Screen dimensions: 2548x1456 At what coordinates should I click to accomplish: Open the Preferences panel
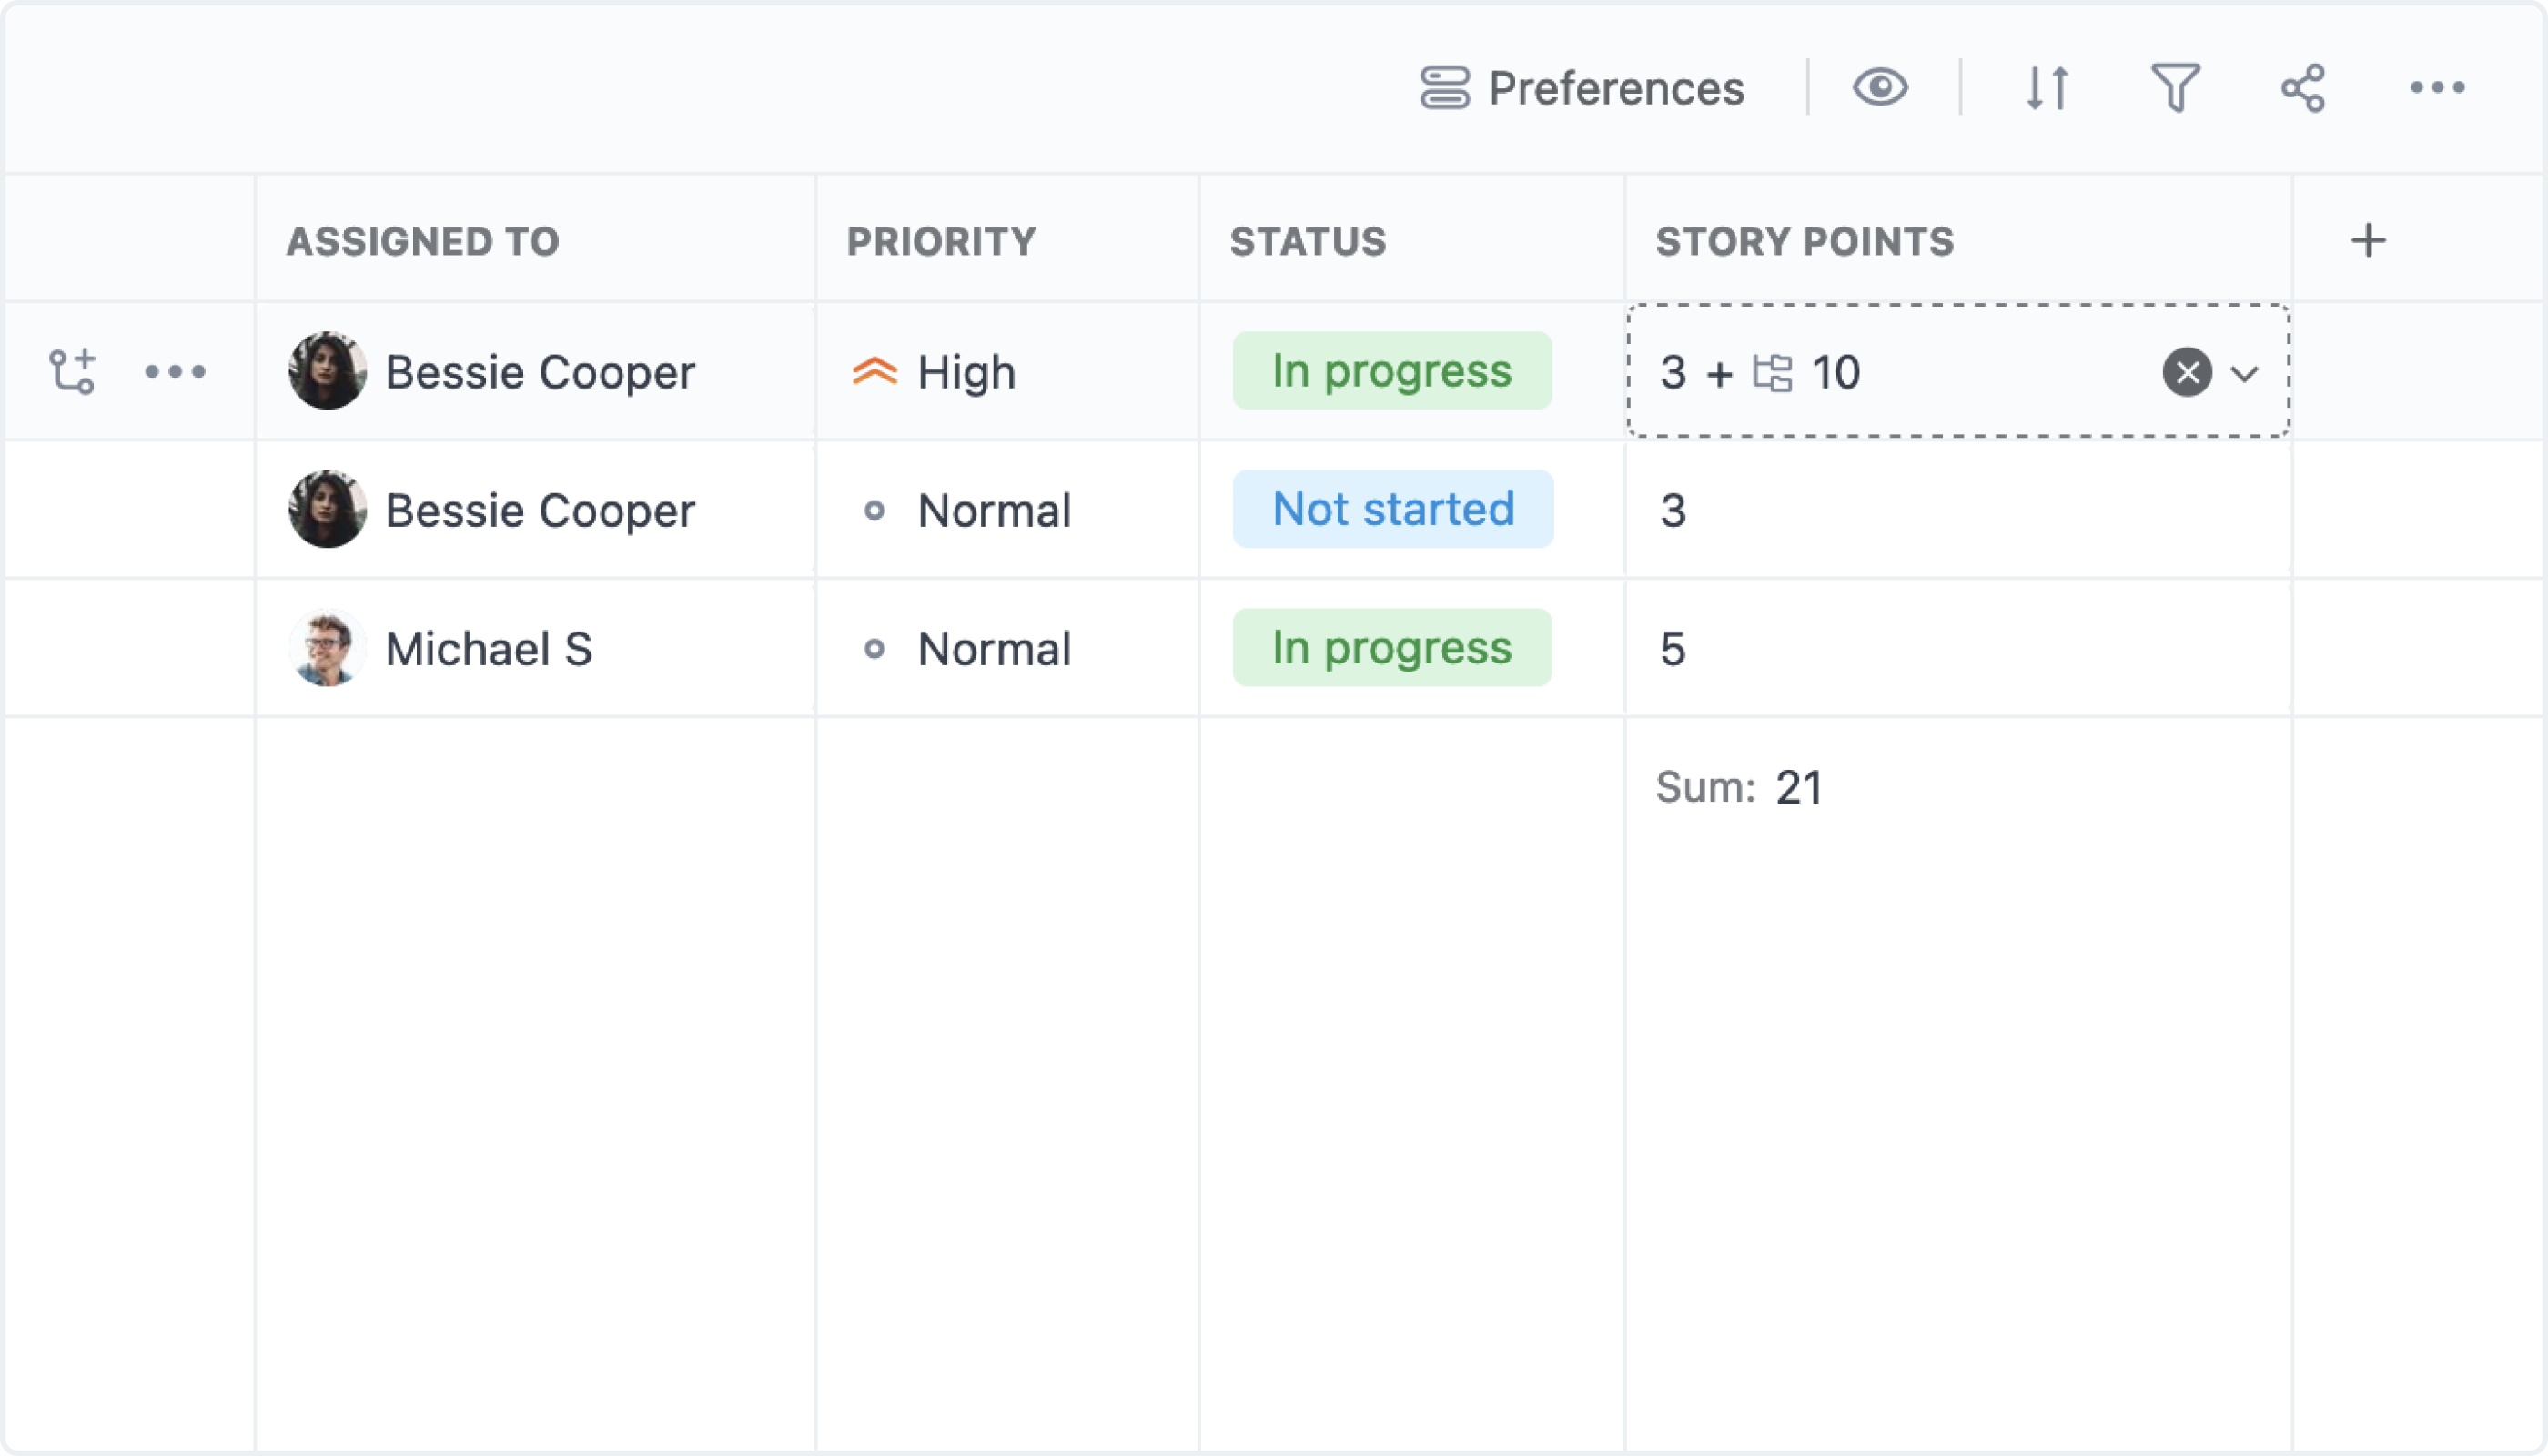(x=1583, y=88)
